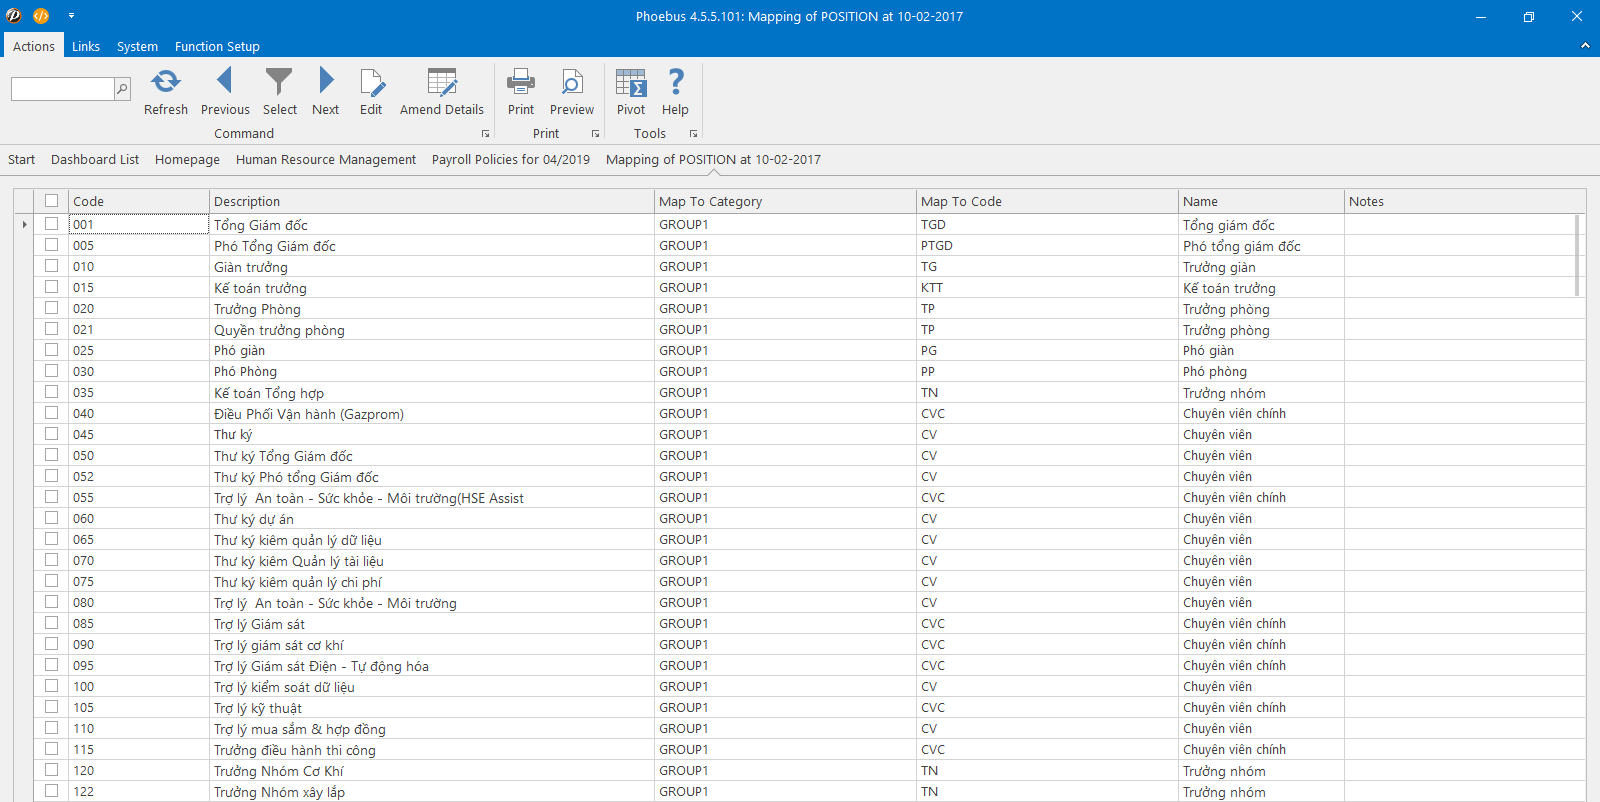Collapse the ribbon with chevron
The image size is (1600, 802).
click(1585, 46)
